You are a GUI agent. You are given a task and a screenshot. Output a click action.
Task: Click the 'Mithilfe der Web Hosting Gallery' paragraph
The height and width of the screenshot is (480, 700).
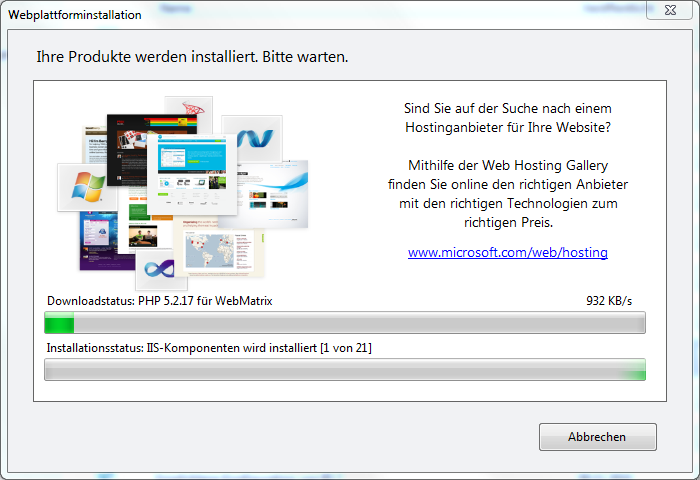(508, 194)
